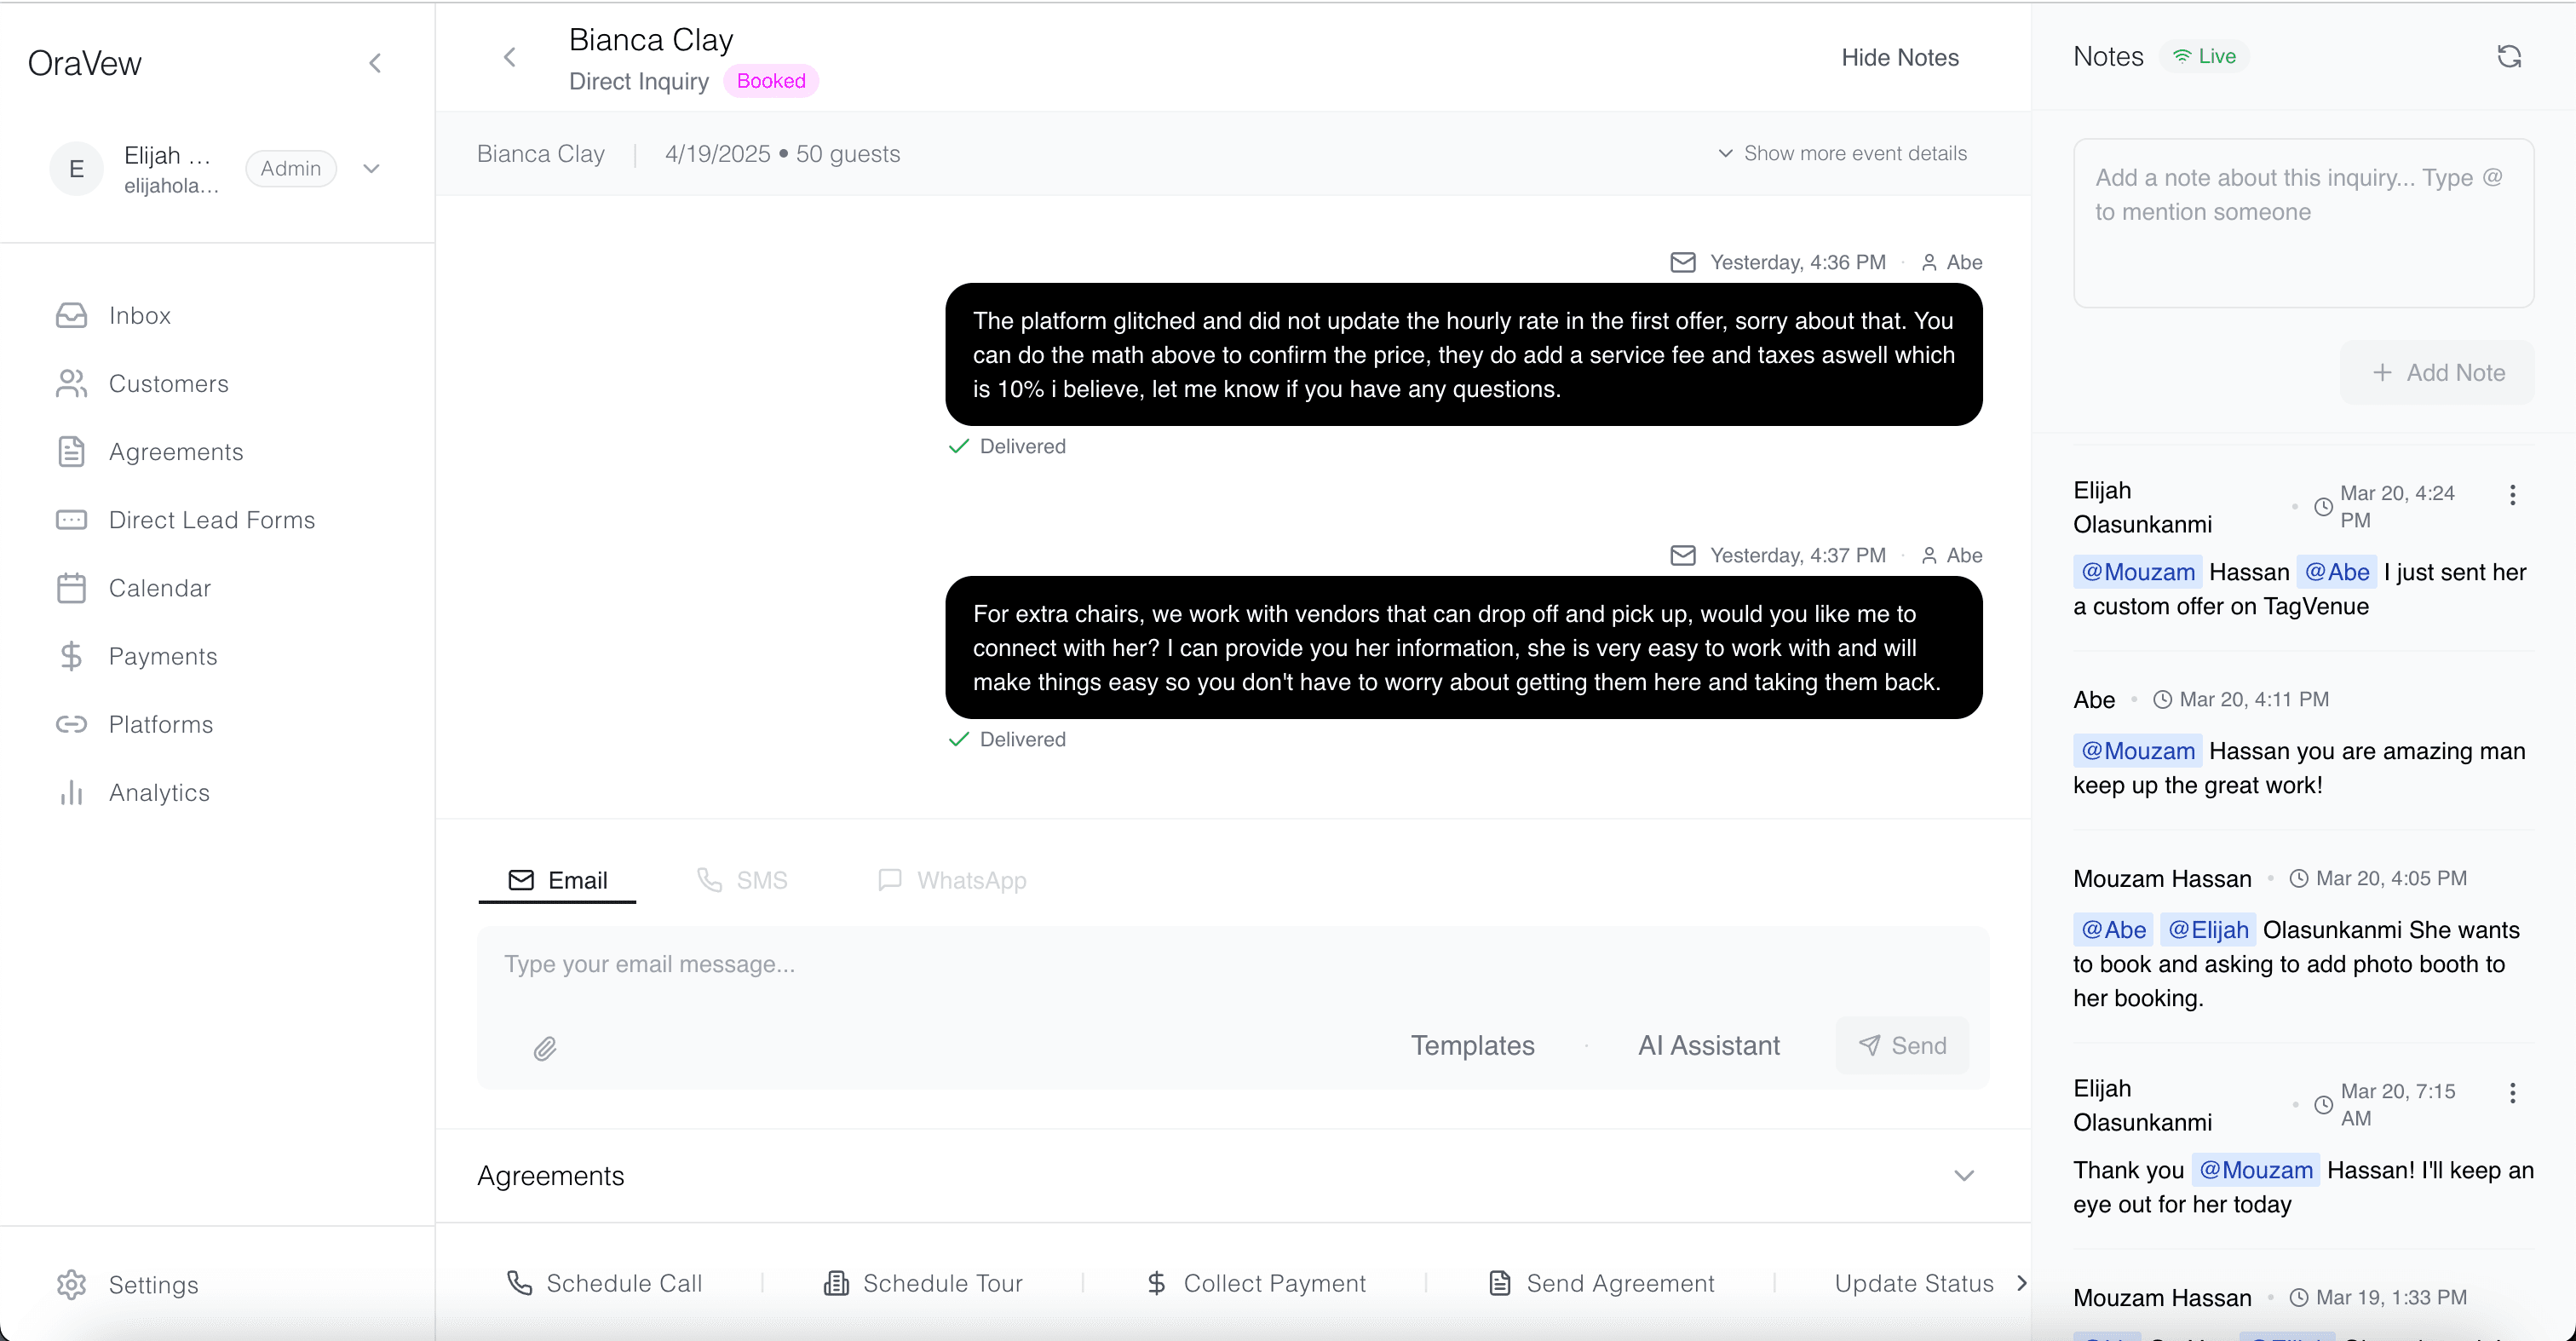Viewport: 2576px width, 1341px height.
Task: Open options for Mar 20, 7:15 AM note
Action: (2512, 1093)
